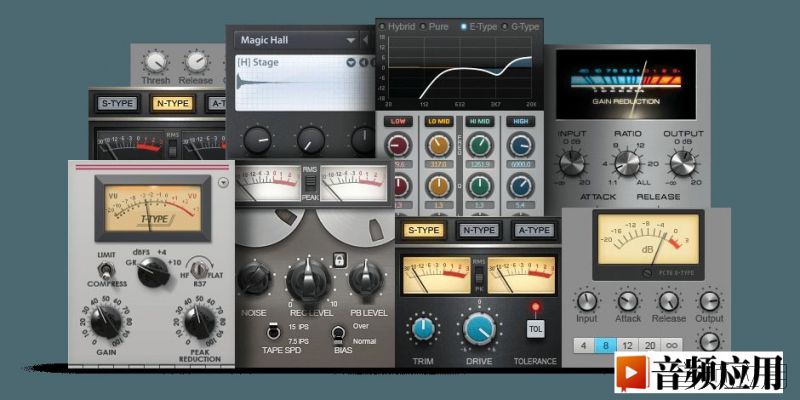Choose ratio 20 button on the compressor
Viewport: 800px width, 400px height.
pos(649,346)
